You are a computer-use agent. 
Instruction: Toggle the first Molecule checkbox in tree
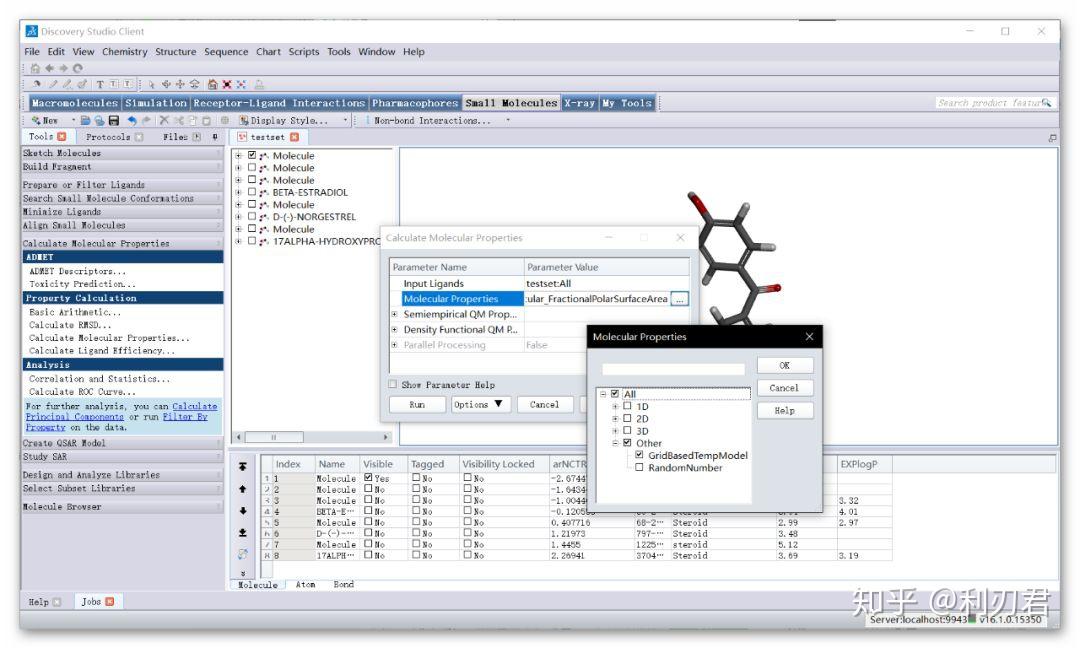click(x=252, y=156)
